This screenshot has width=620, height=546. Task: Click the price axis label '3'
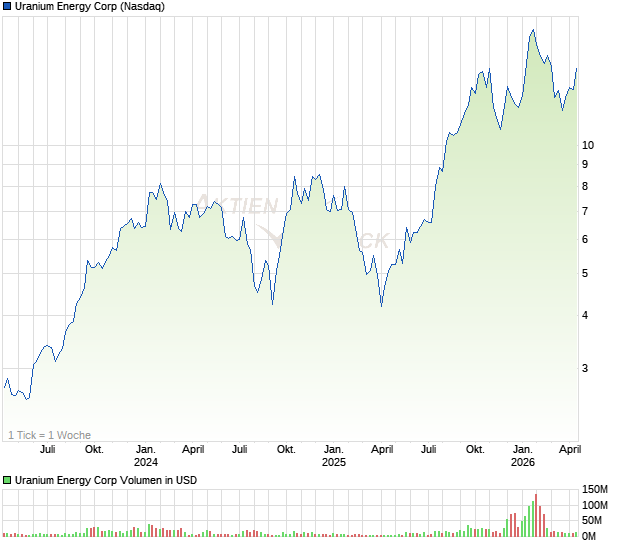[585, 368]
